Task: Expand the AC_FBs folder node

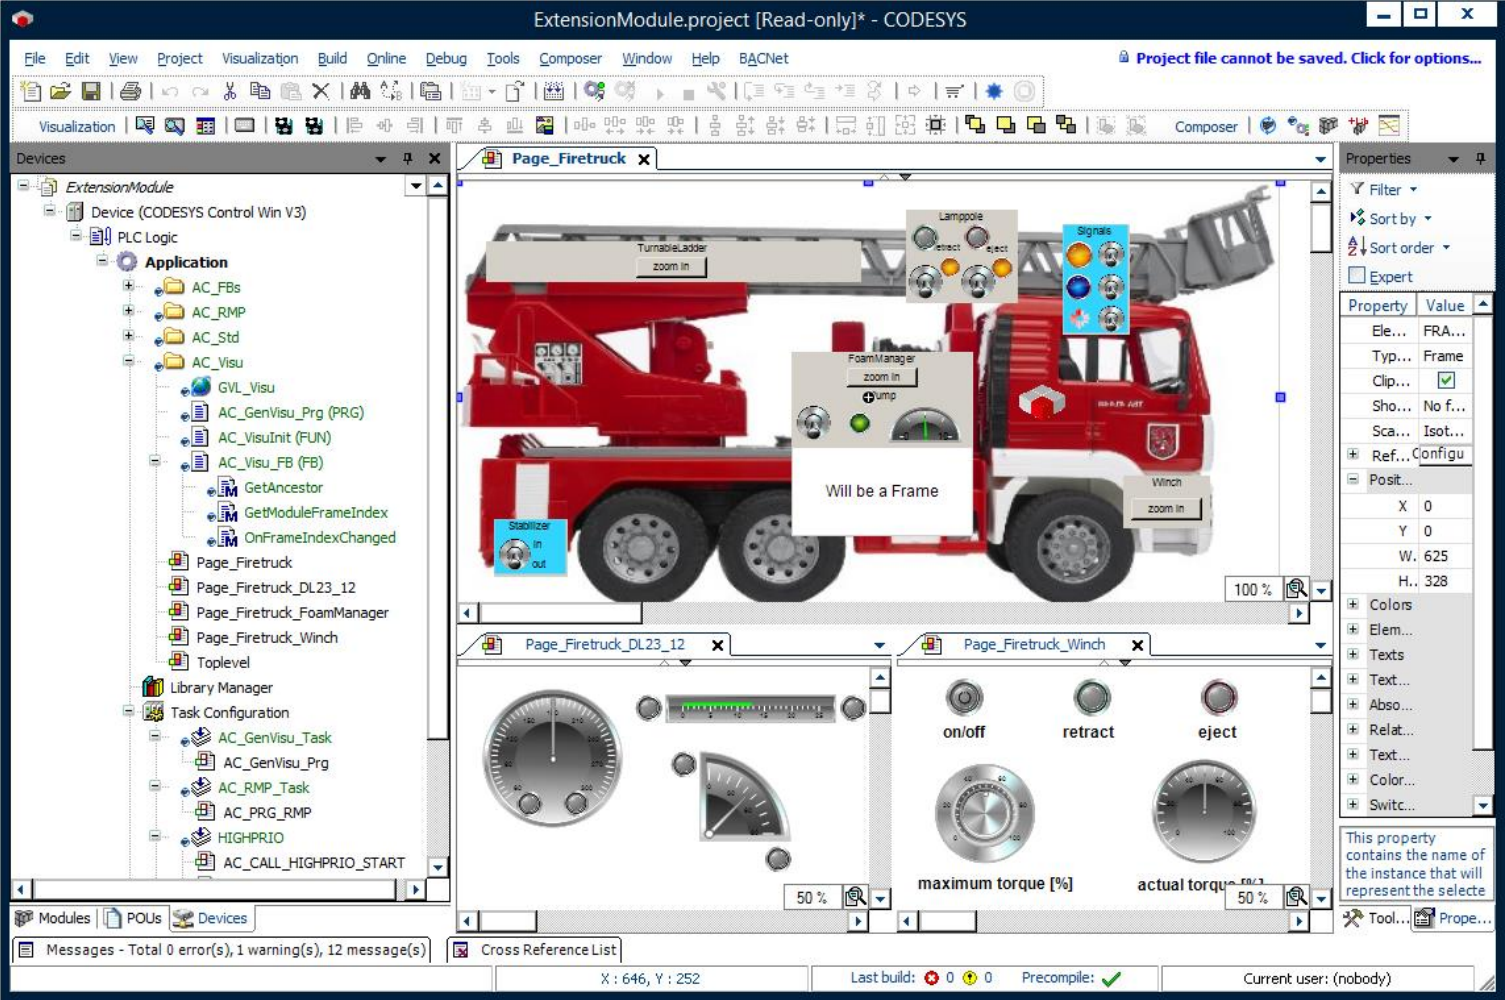Action: pos(129,287)
